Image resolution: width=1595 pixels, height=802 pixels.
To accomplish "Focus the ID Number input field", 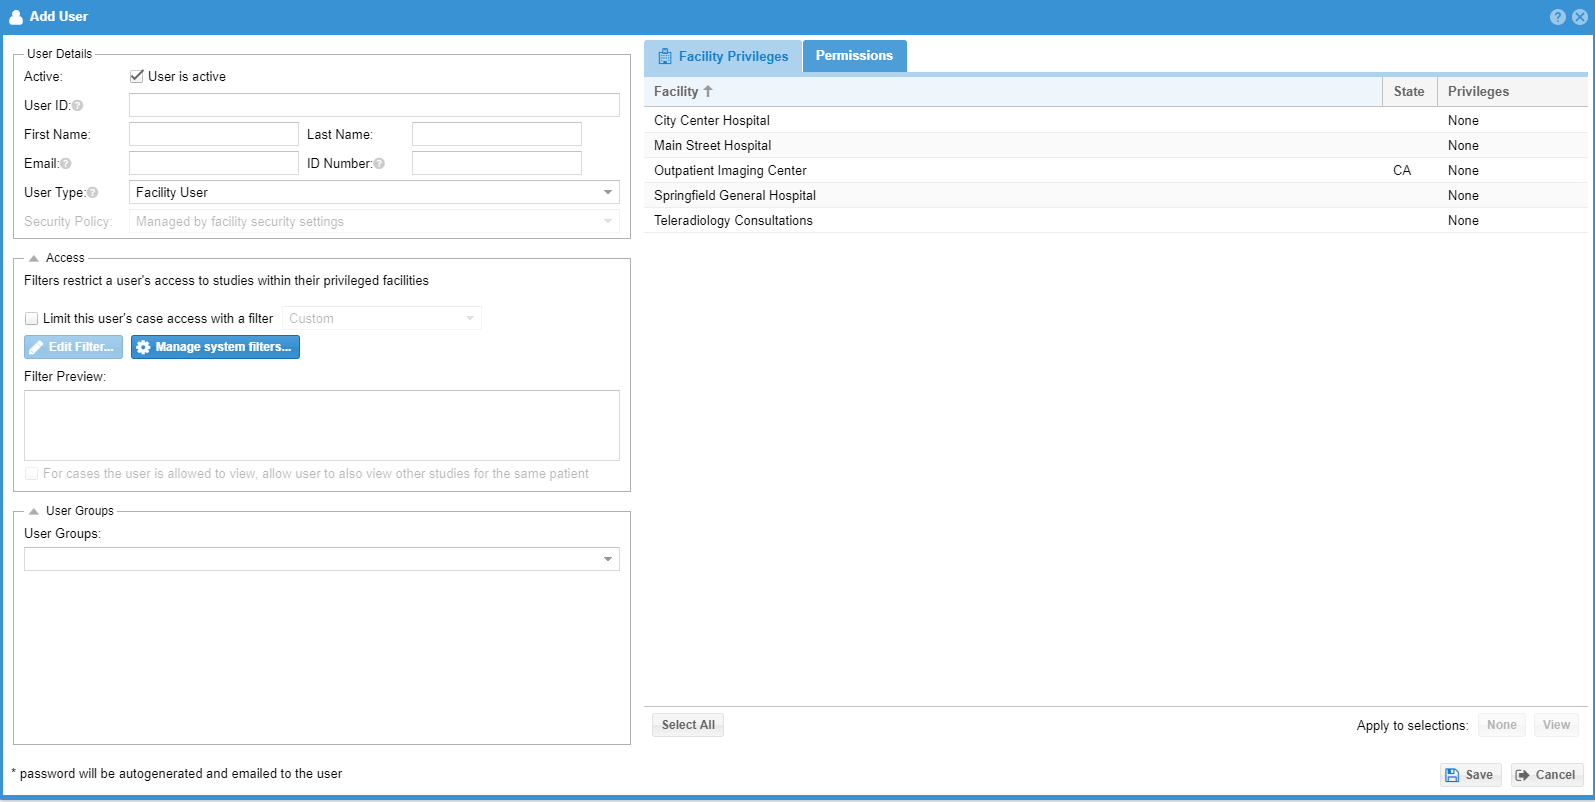I will [497, 163].
